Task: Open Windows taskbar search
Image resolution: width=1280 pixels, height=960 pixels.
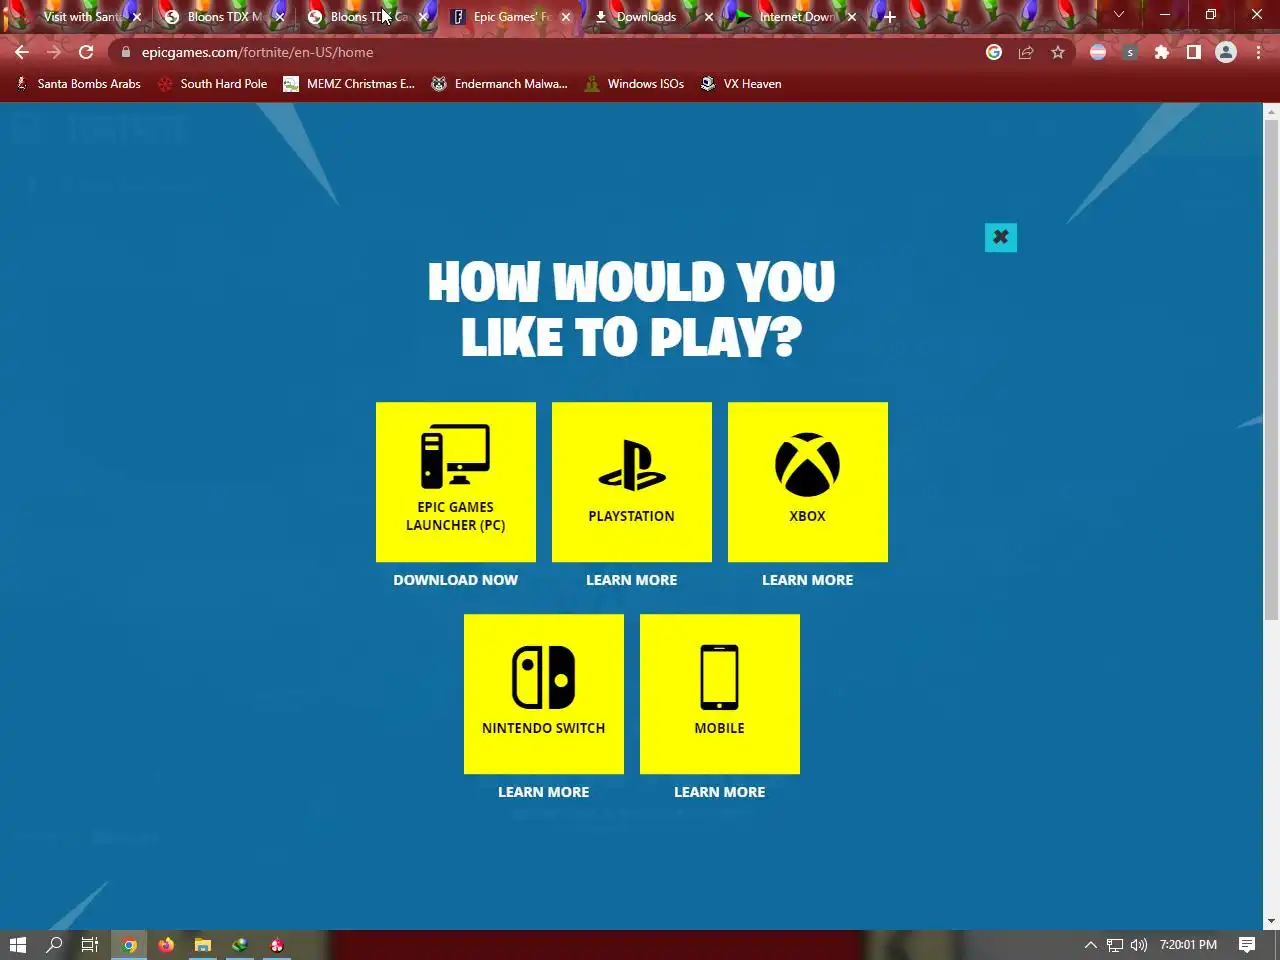Action: tap(54, 945)
